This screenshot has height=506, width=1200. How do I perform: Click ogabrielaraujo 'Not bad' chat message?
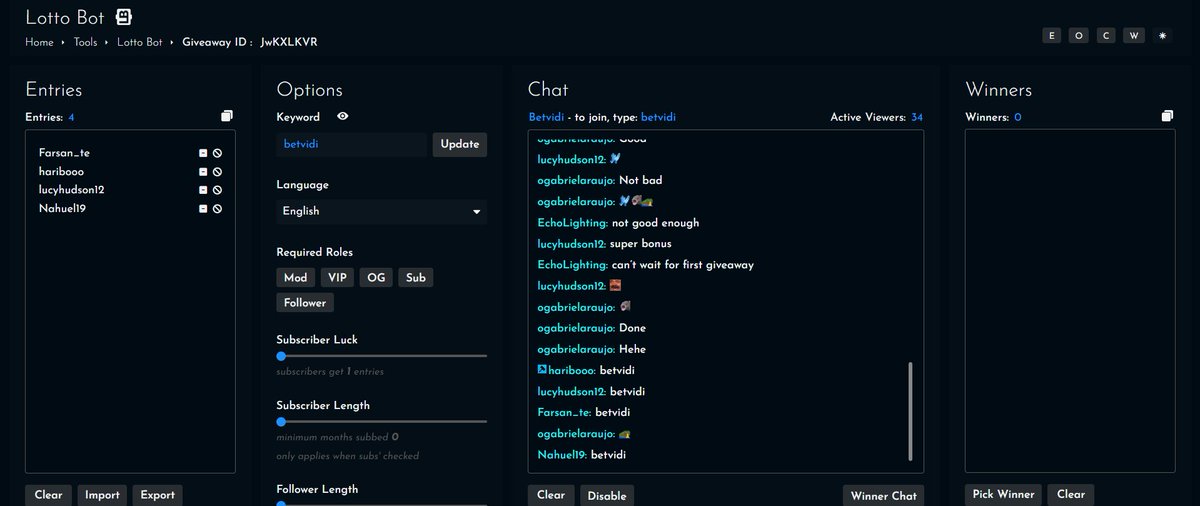tap(599, 180)
